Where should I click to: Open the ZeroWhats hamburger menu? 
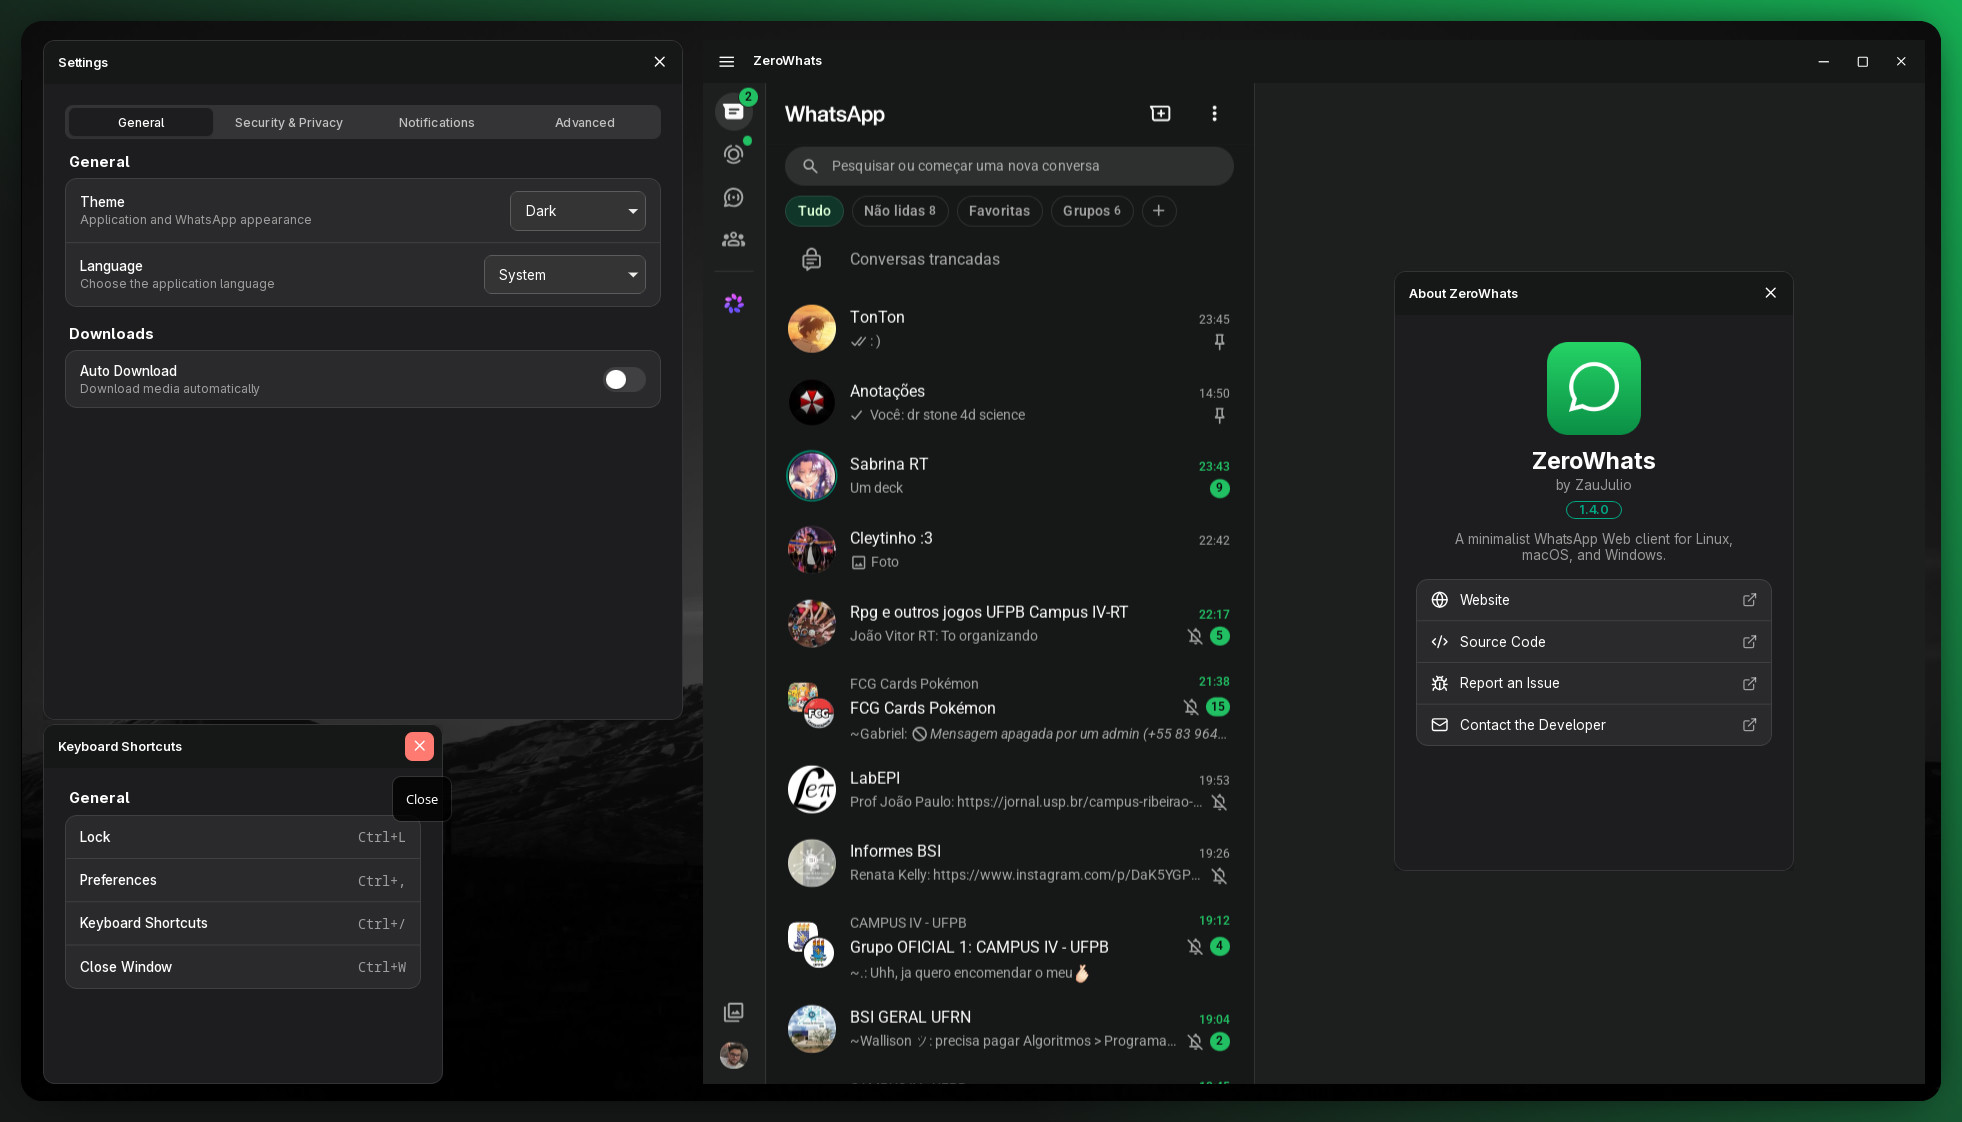click(727, 61)
